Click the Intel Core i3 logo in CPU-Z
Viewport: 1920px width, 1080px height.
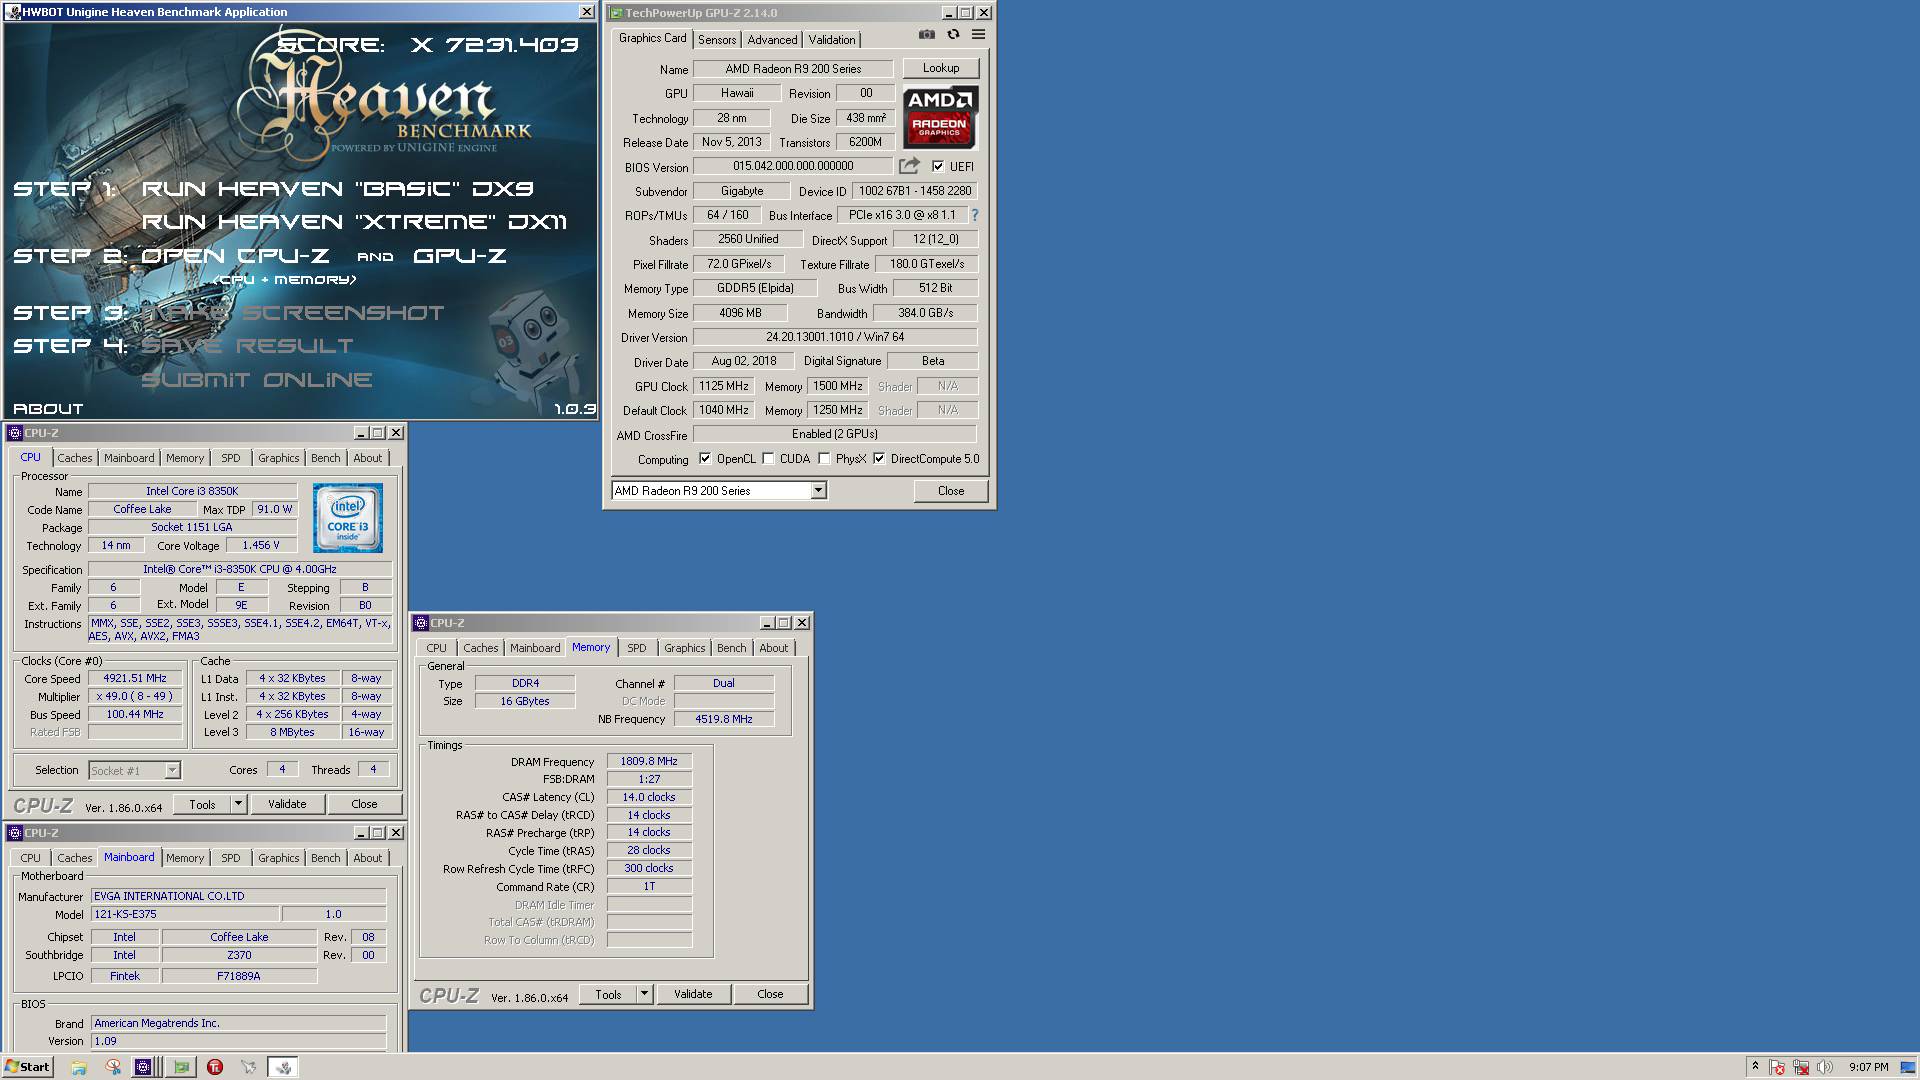pyautogui.click(x=347, y=518)
